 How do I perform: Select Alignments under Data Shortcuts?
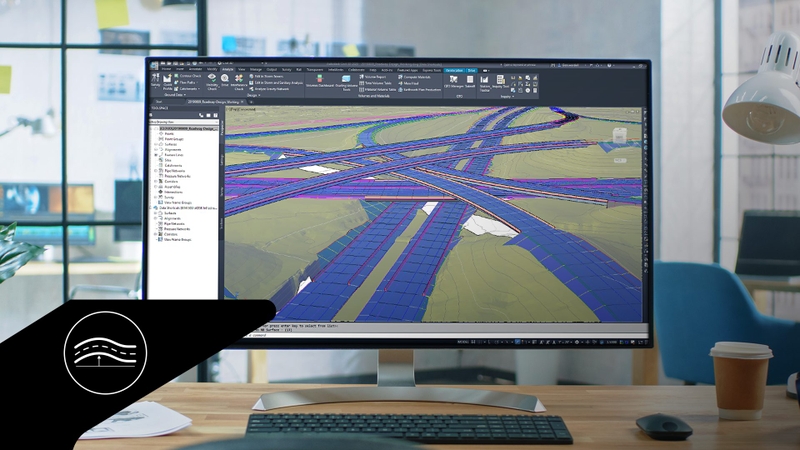pyautogui.click(x=172, y=218)
